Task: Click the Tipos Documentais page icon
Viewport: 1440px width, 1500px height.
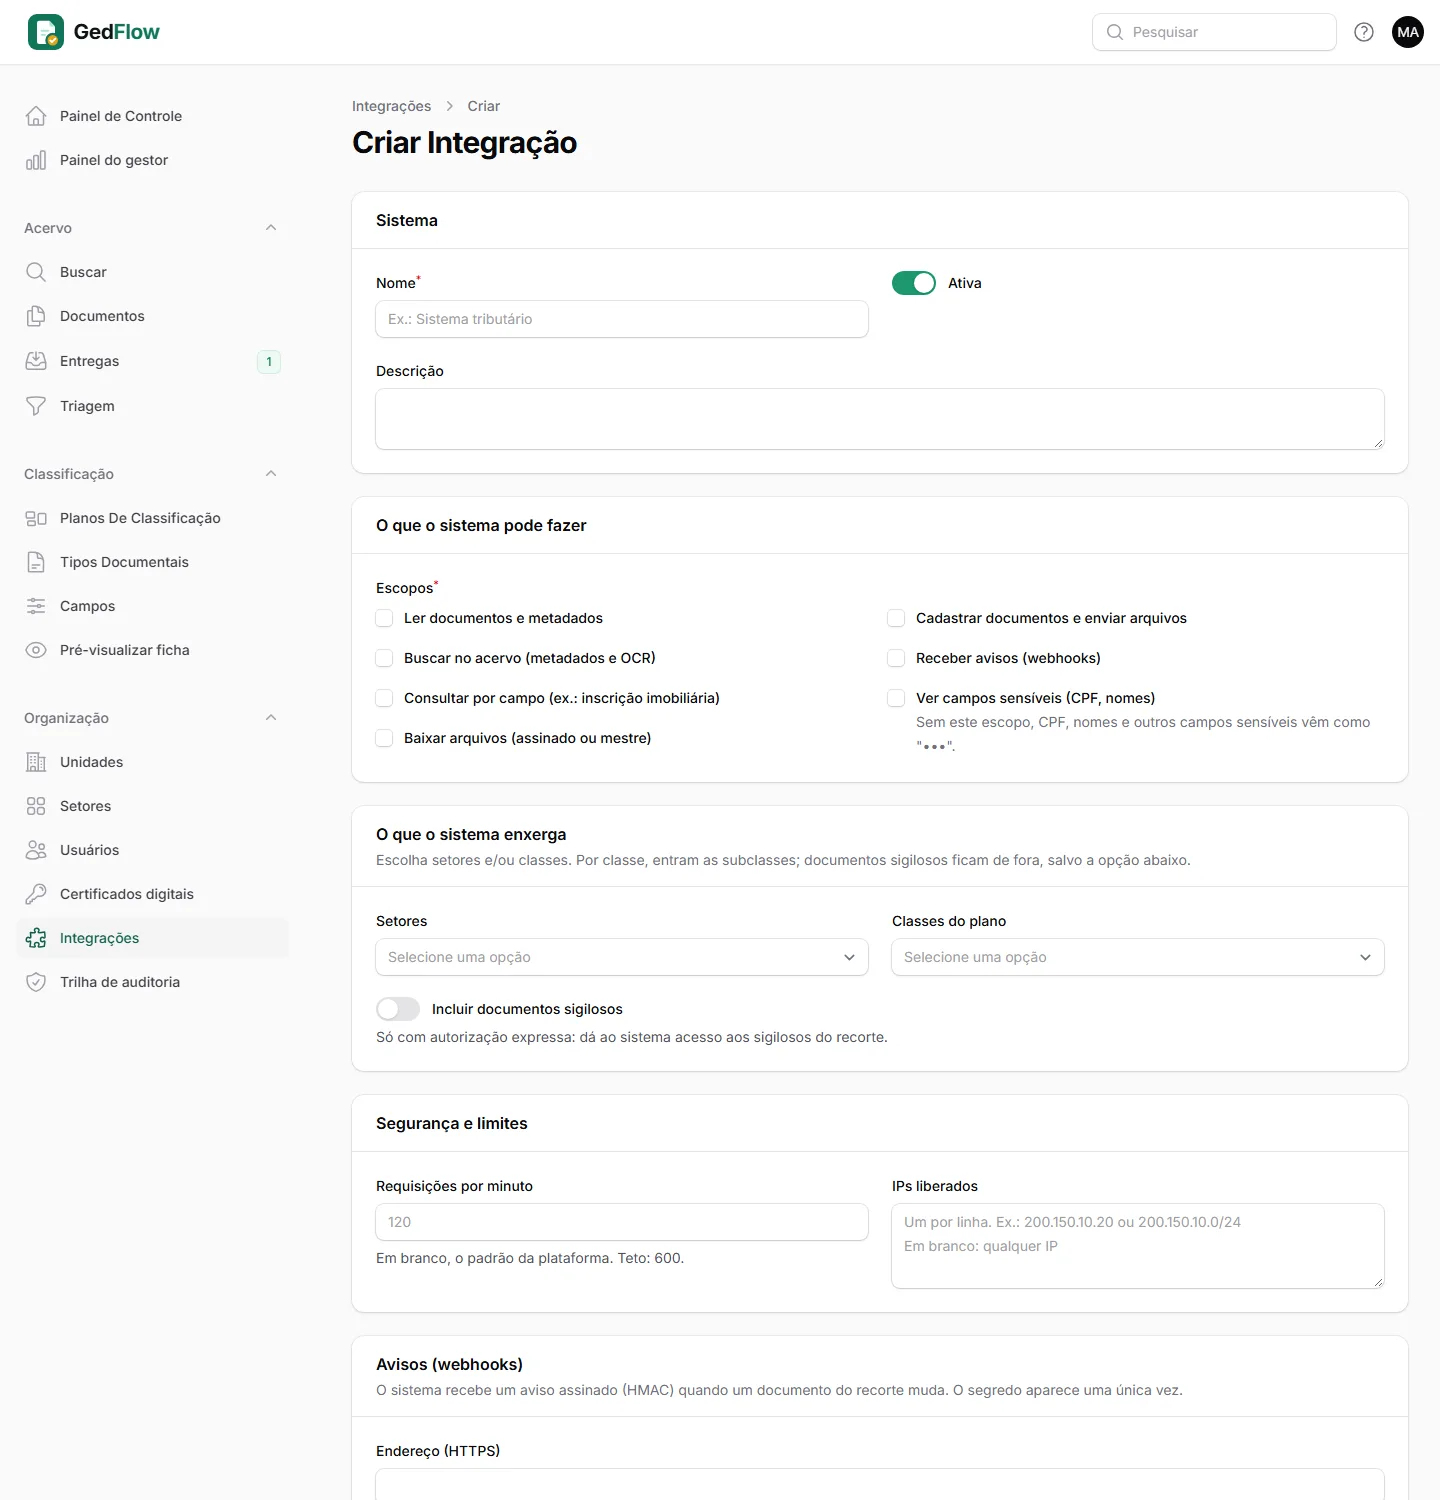Action: tap(36, 562)
